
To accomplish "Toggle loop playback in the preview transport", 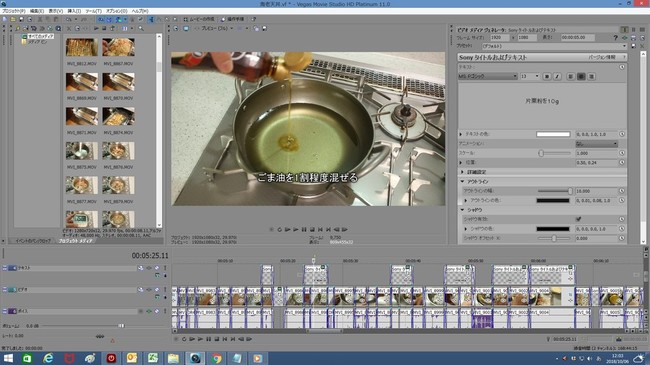I will click(279, 229).
